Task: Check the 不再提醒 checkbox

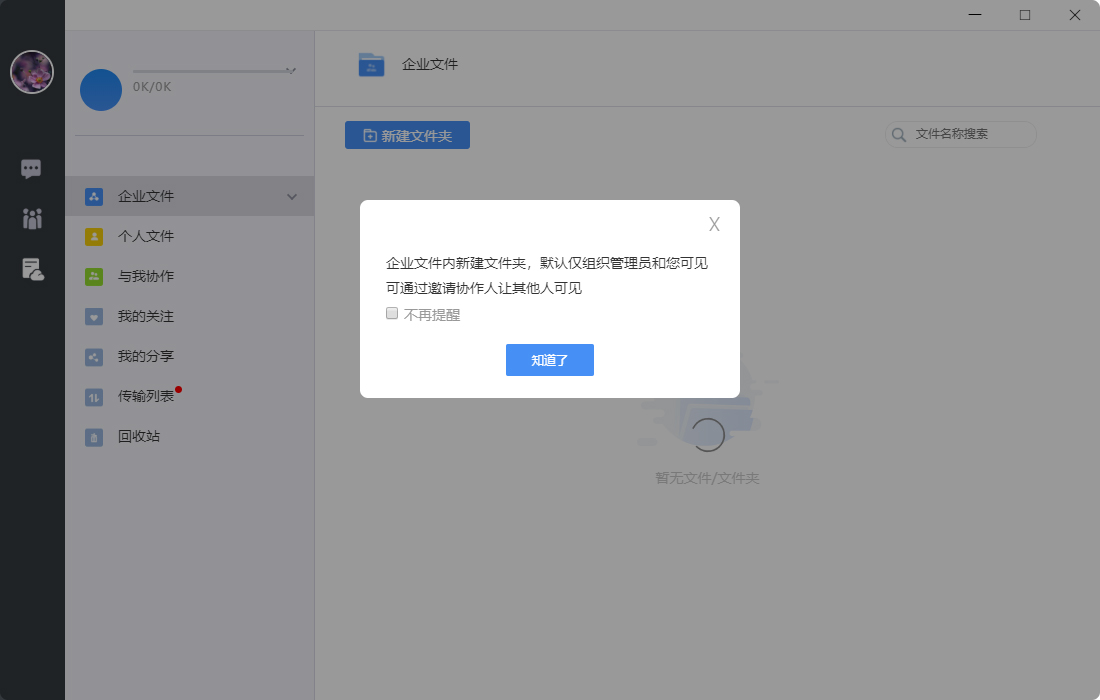Action: click(x=392, y=314)
